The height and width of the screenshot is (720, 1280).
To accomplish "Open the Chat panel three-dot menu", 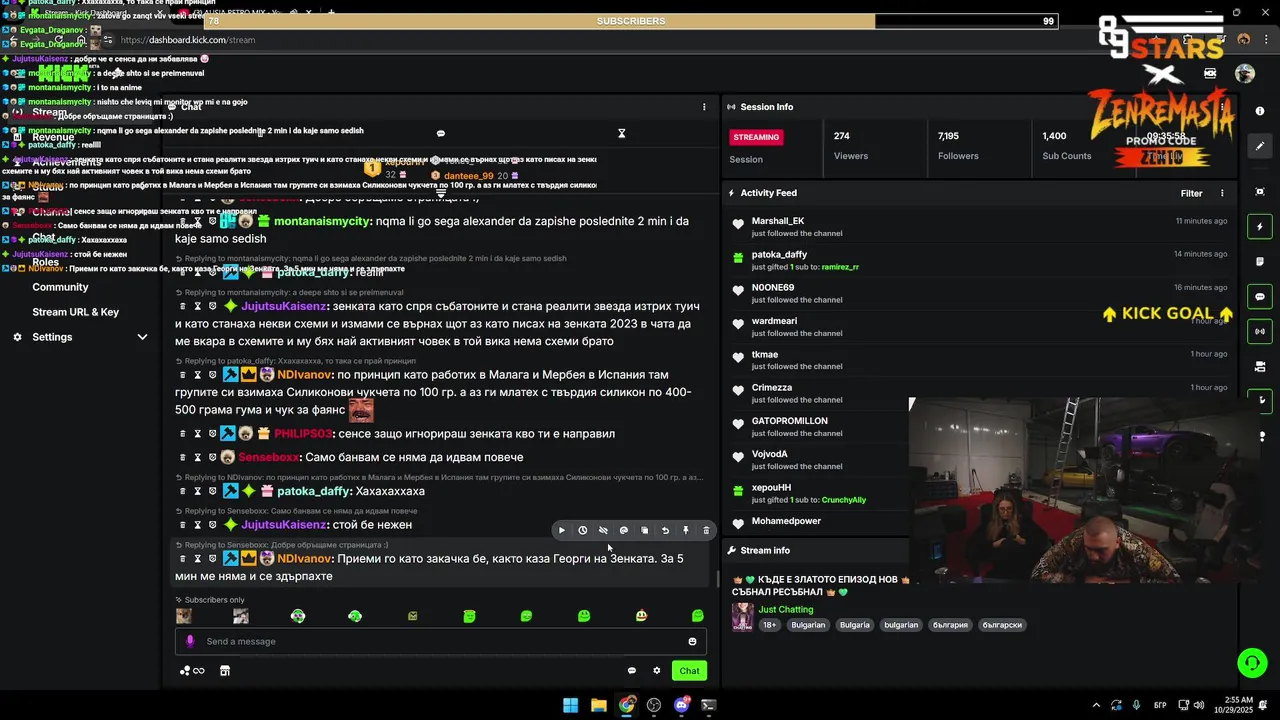I will coord(704,107).
